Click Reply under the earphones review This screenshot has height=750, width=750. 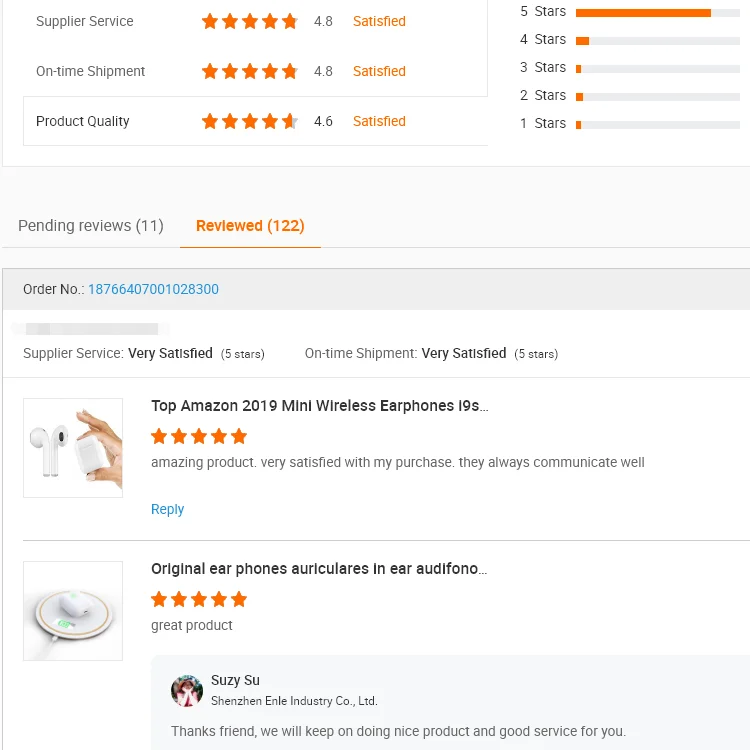[167, 509]
